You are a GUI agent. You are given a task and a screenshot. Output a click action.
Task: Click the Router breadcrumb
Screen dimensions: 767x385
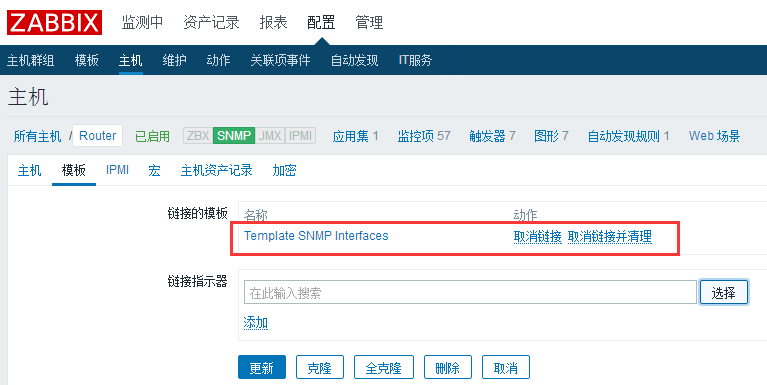[x=97, y=136]
